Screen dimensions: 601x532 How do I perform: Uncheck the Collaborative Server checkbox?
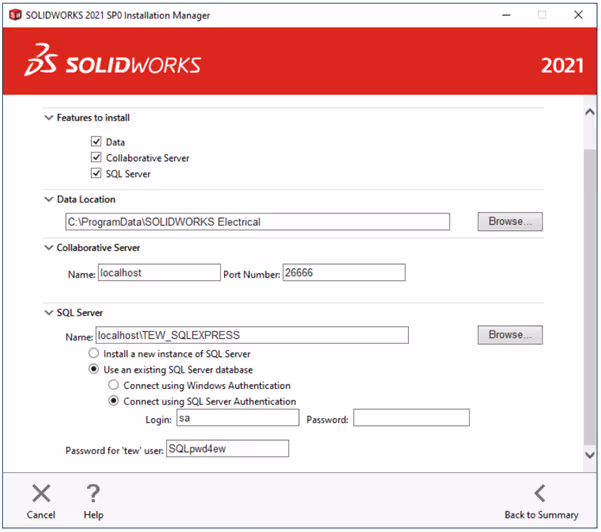[x=96, y=158]
